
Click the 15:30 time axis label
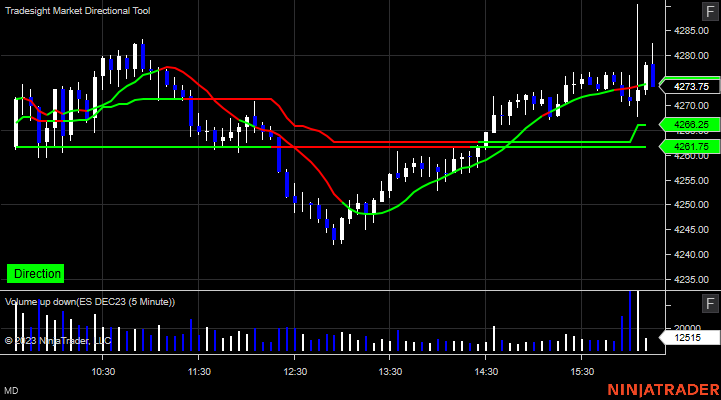pos(582,371)
